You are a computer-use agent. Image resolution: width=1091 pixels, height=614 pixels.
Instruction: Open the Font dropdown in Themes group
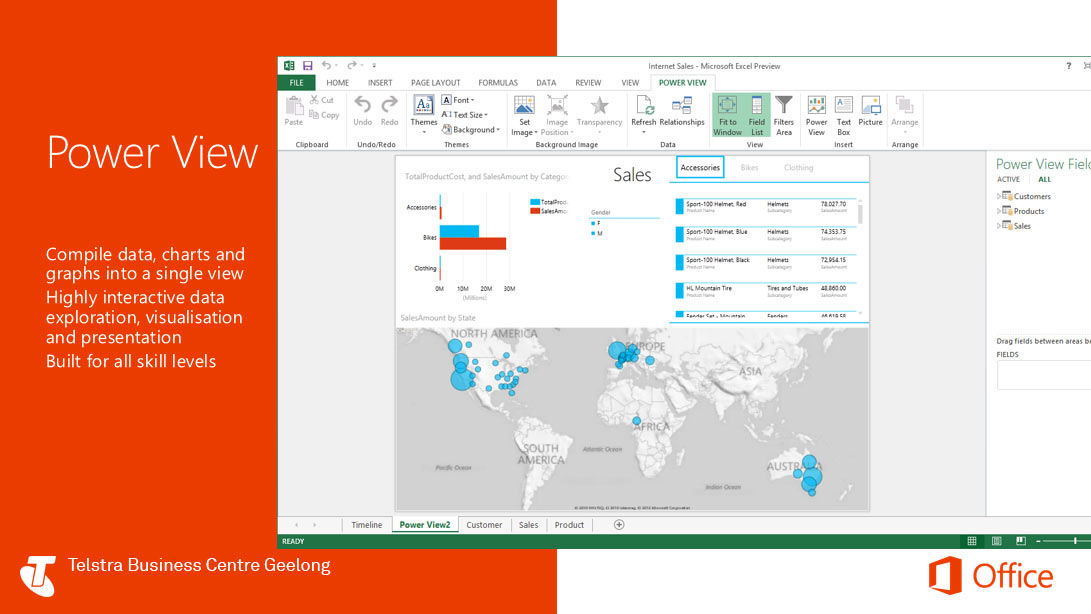click(459, 100)
